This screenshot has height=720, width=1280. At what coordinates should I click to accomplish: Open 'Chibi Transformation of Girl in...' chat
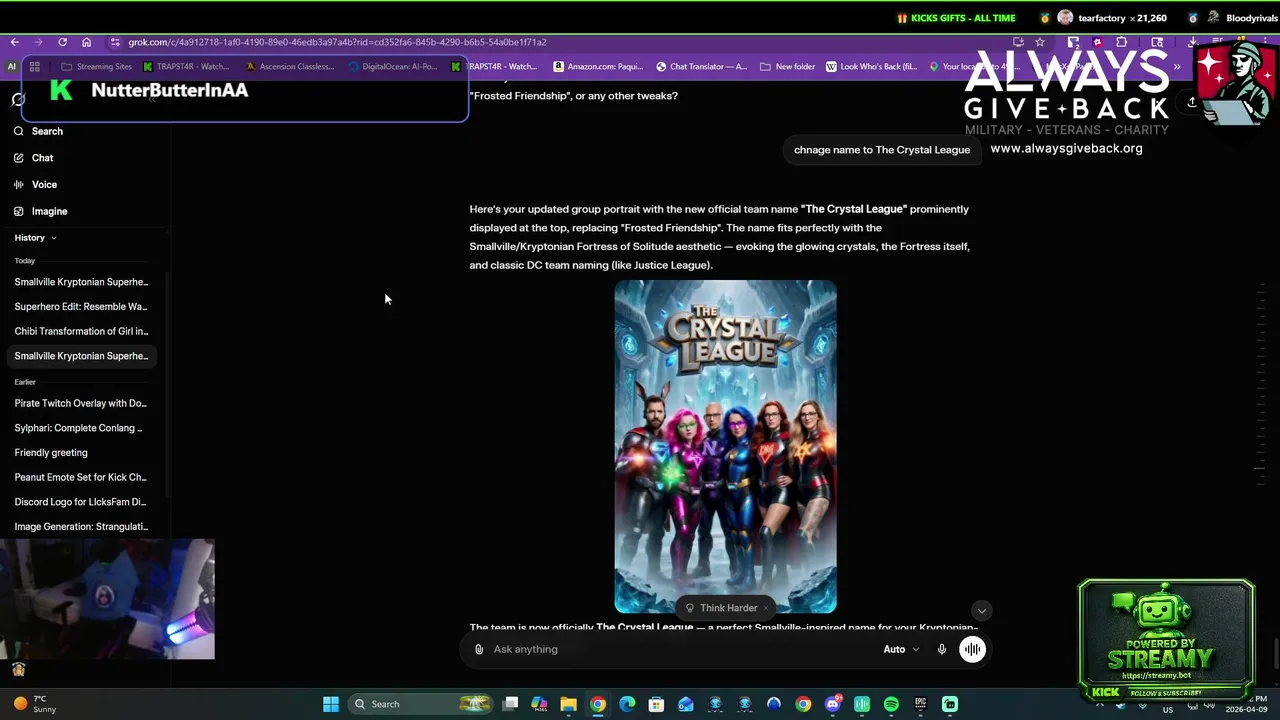[x=81, y=331]
